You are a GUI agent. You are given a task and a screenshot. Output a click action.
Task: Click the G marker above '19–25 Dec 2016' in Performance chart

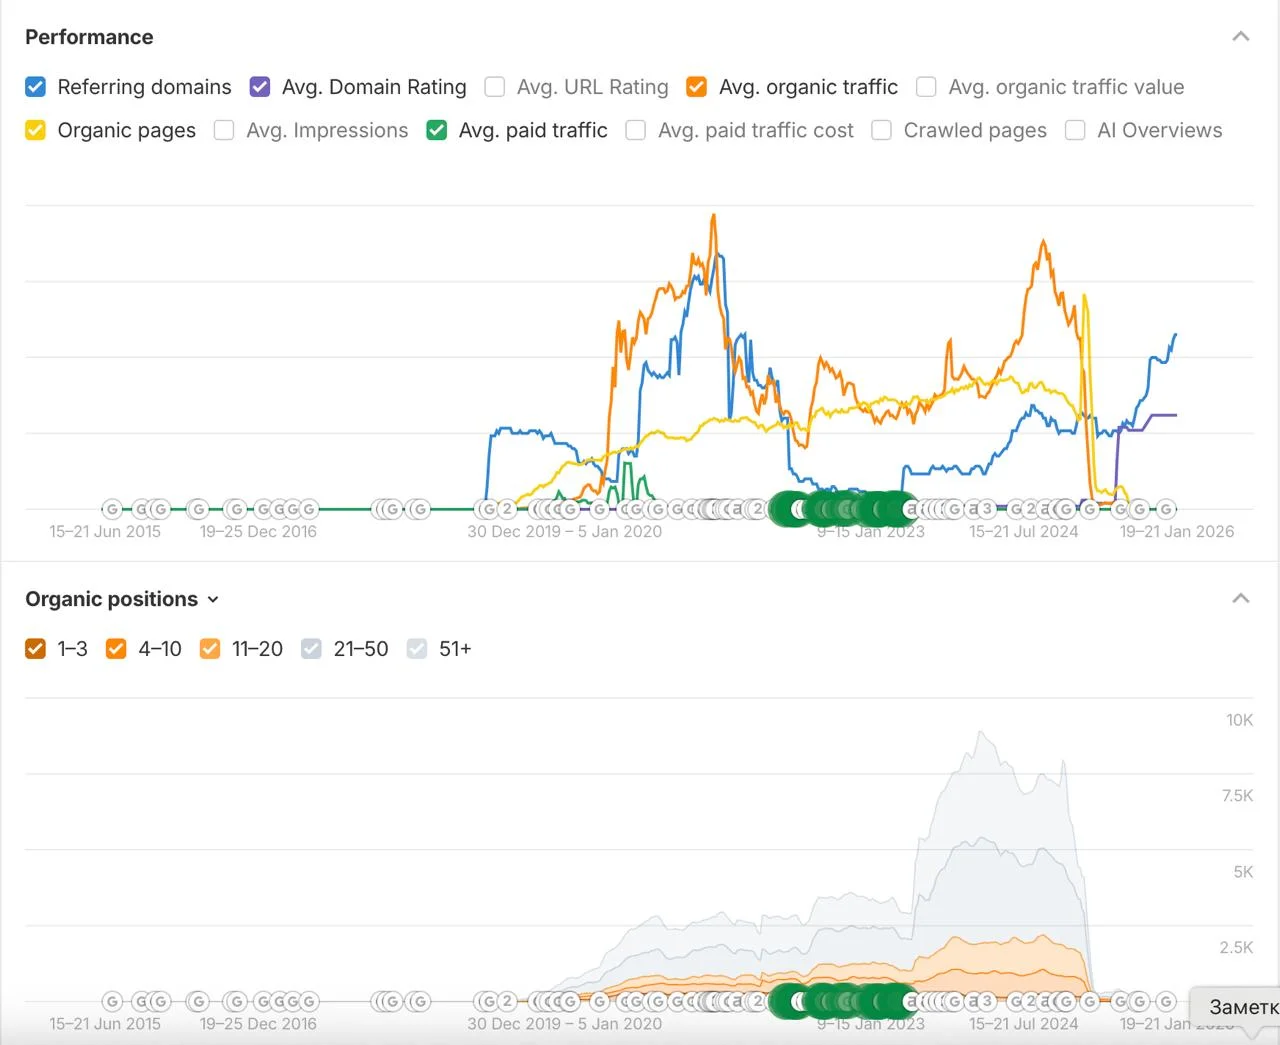(x=263, y=509)
